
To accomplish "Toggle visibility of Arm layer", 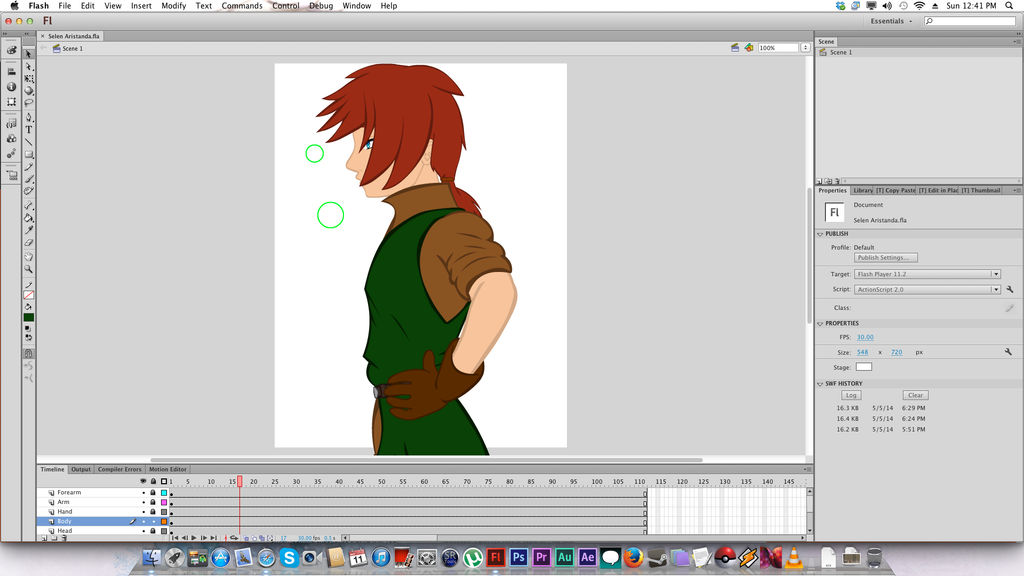I will 144,502.
